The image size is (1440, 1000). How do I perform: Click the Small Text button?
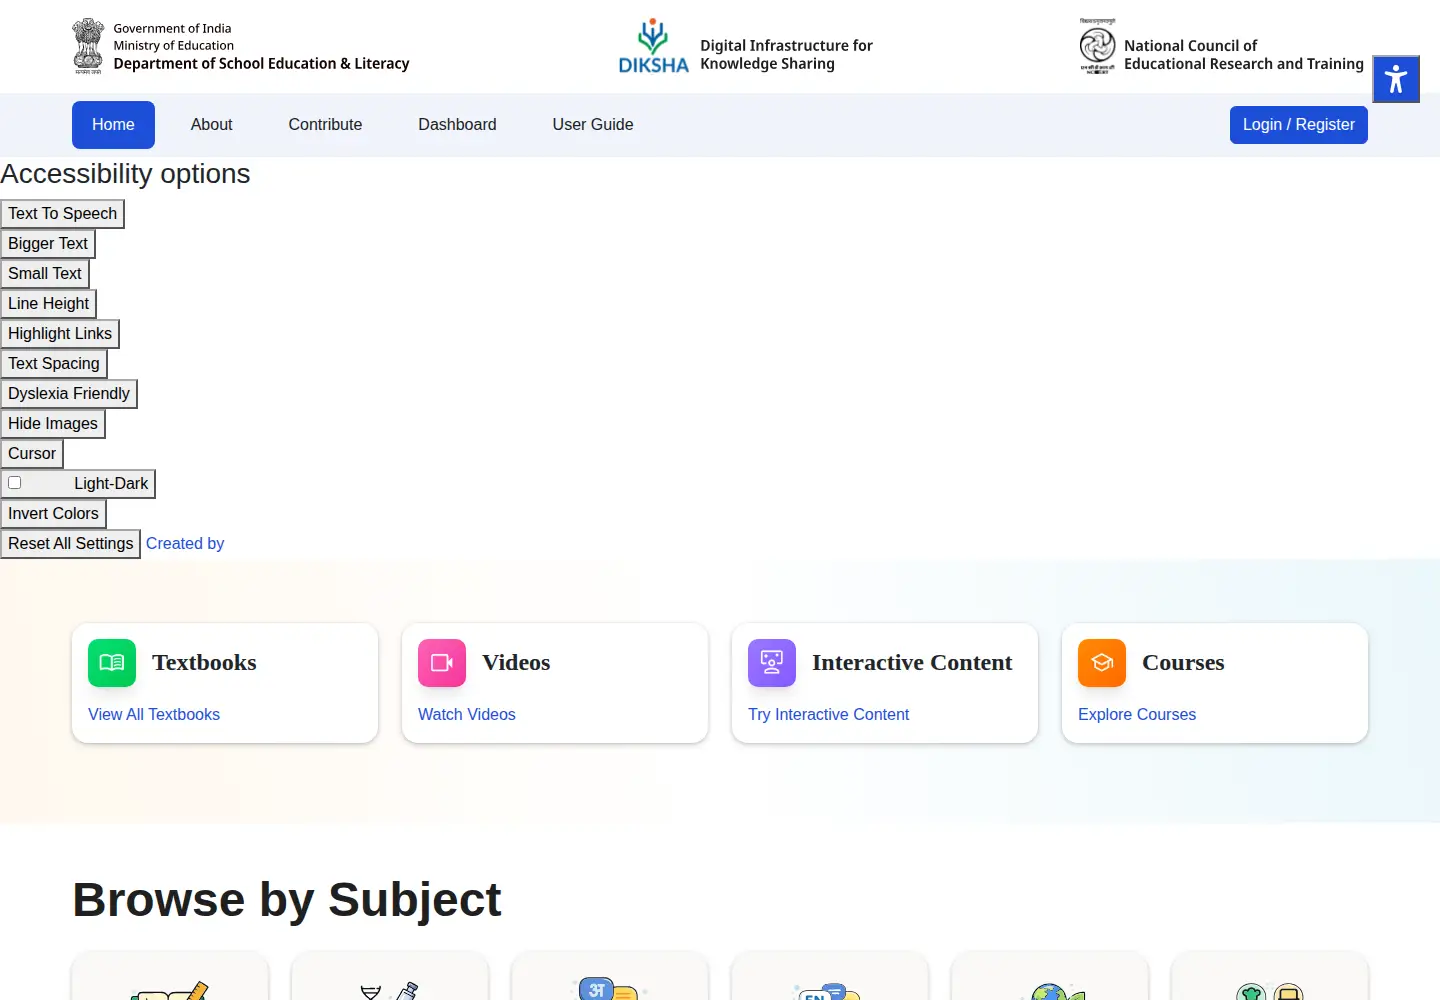coord(45,274)
